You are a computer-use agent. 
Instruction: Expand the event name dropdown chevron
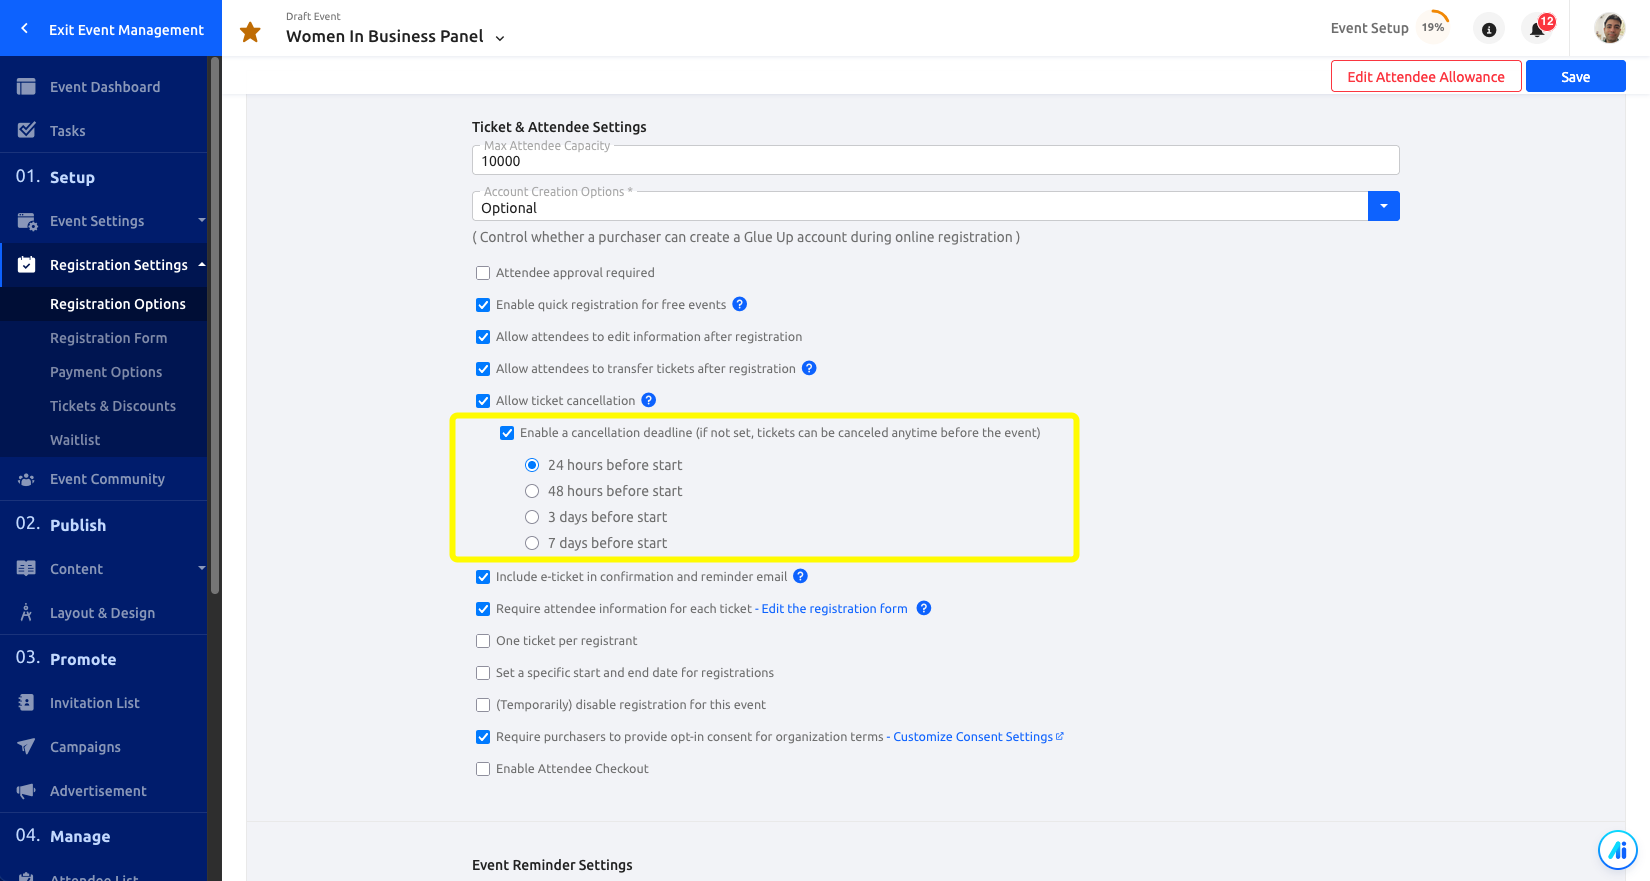[500, 38]
